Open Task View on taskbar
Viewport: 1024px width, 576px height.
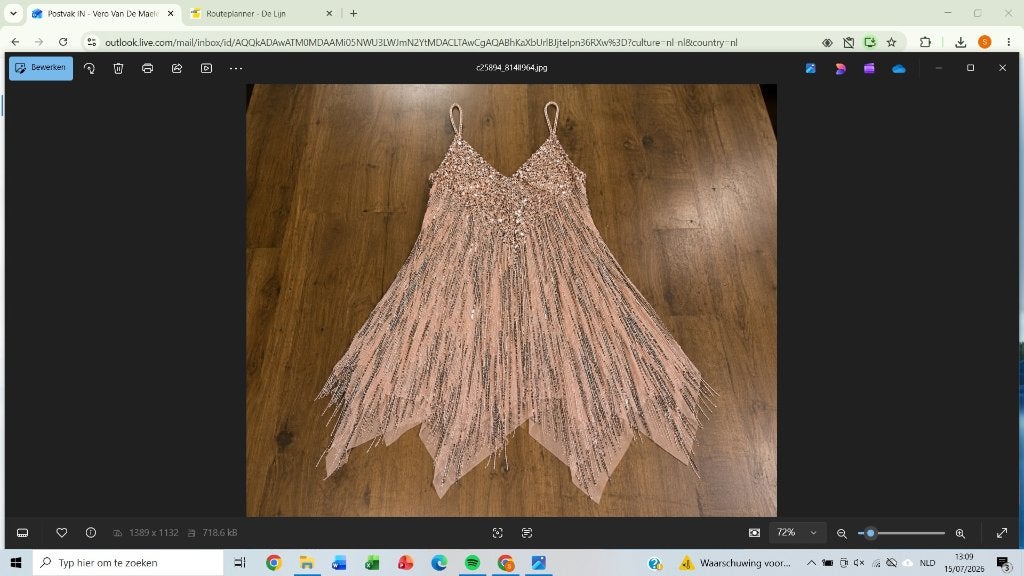240,562
